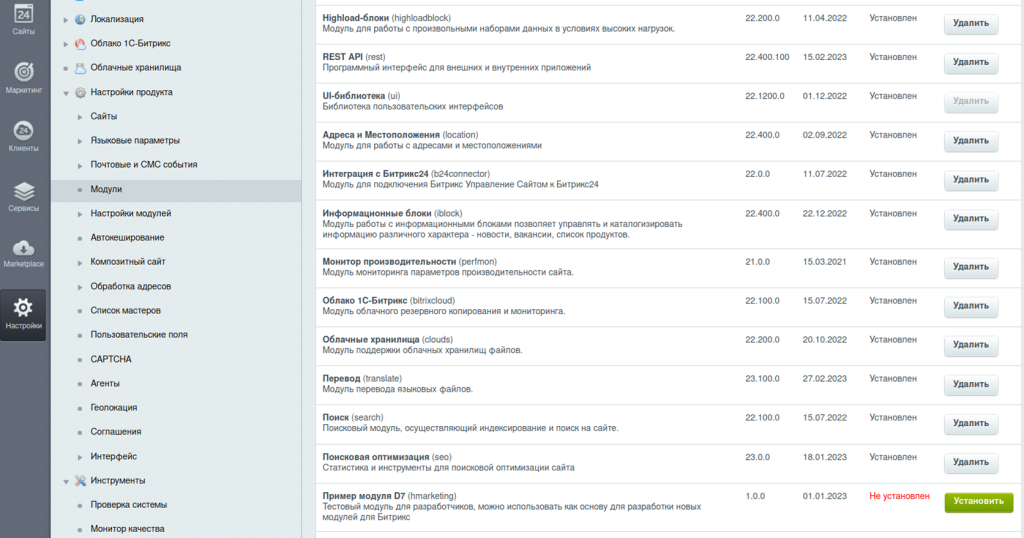This screenshot has height=538, width=1024.
Task: Click the Облачные хранилища flask icon
Action: (x=80, y=68)
